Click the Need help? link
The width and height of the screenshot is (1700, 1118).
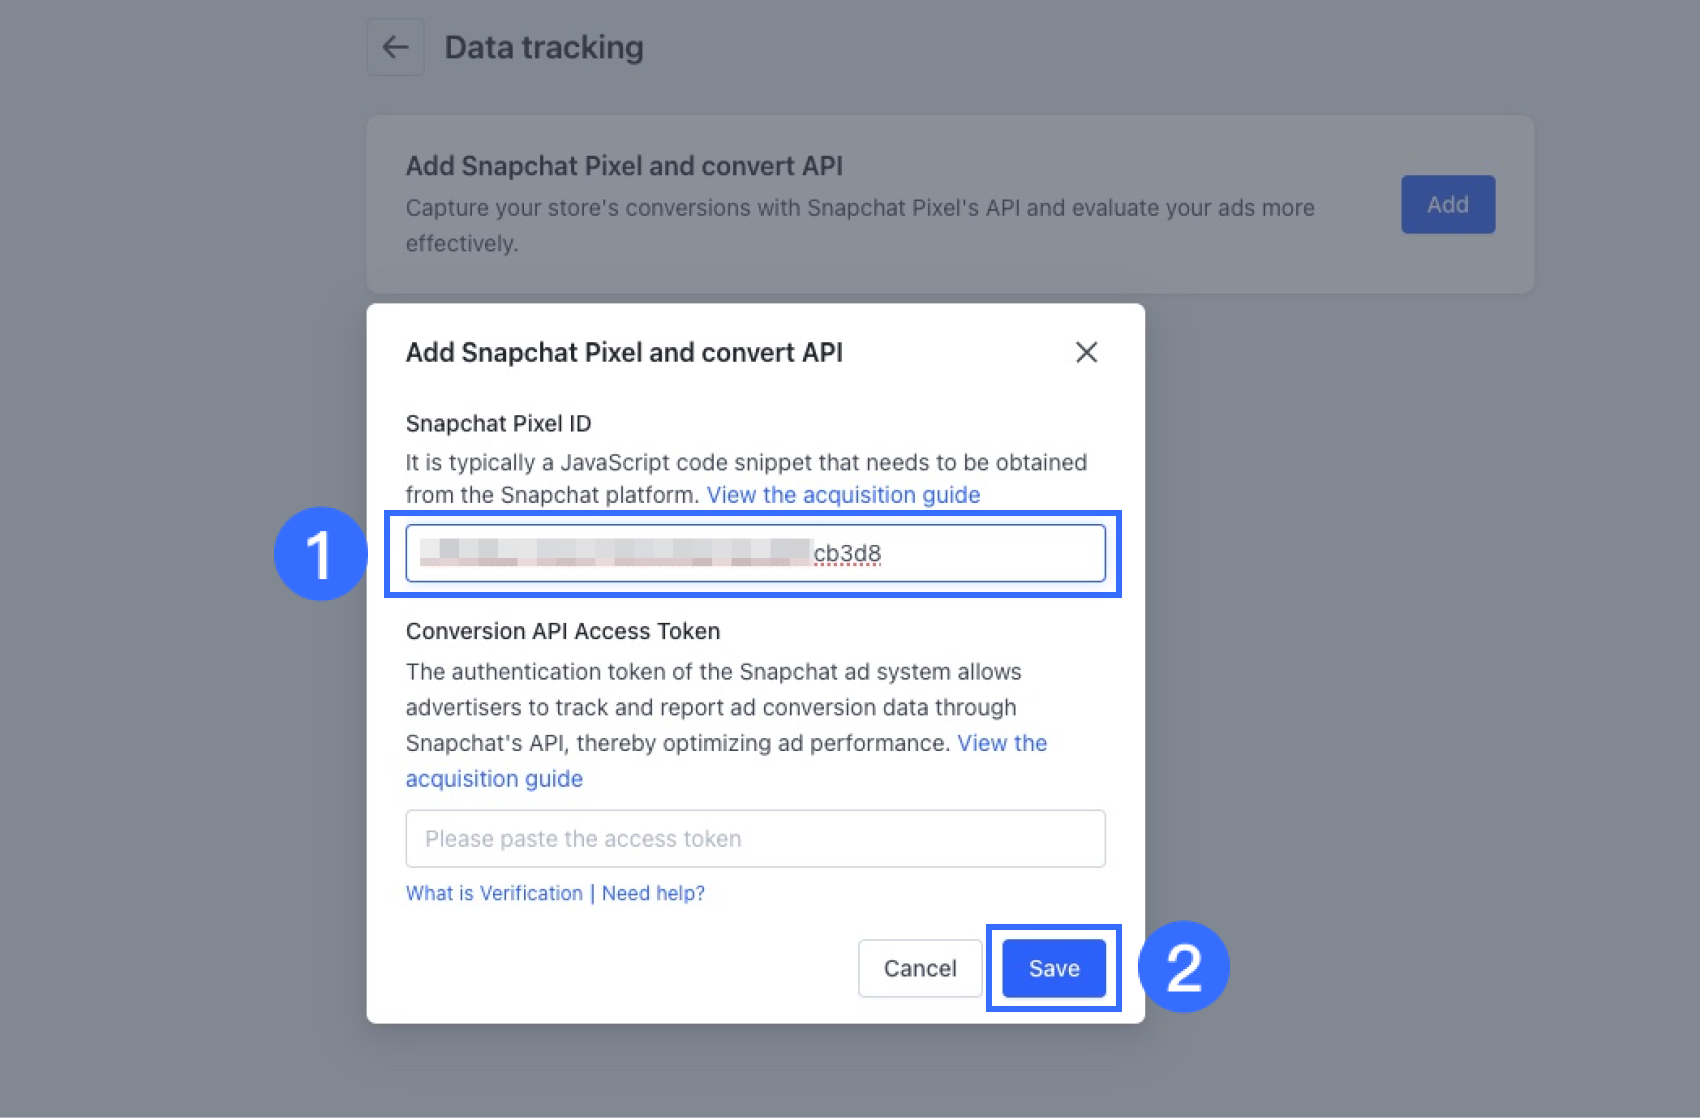point(653,893)
